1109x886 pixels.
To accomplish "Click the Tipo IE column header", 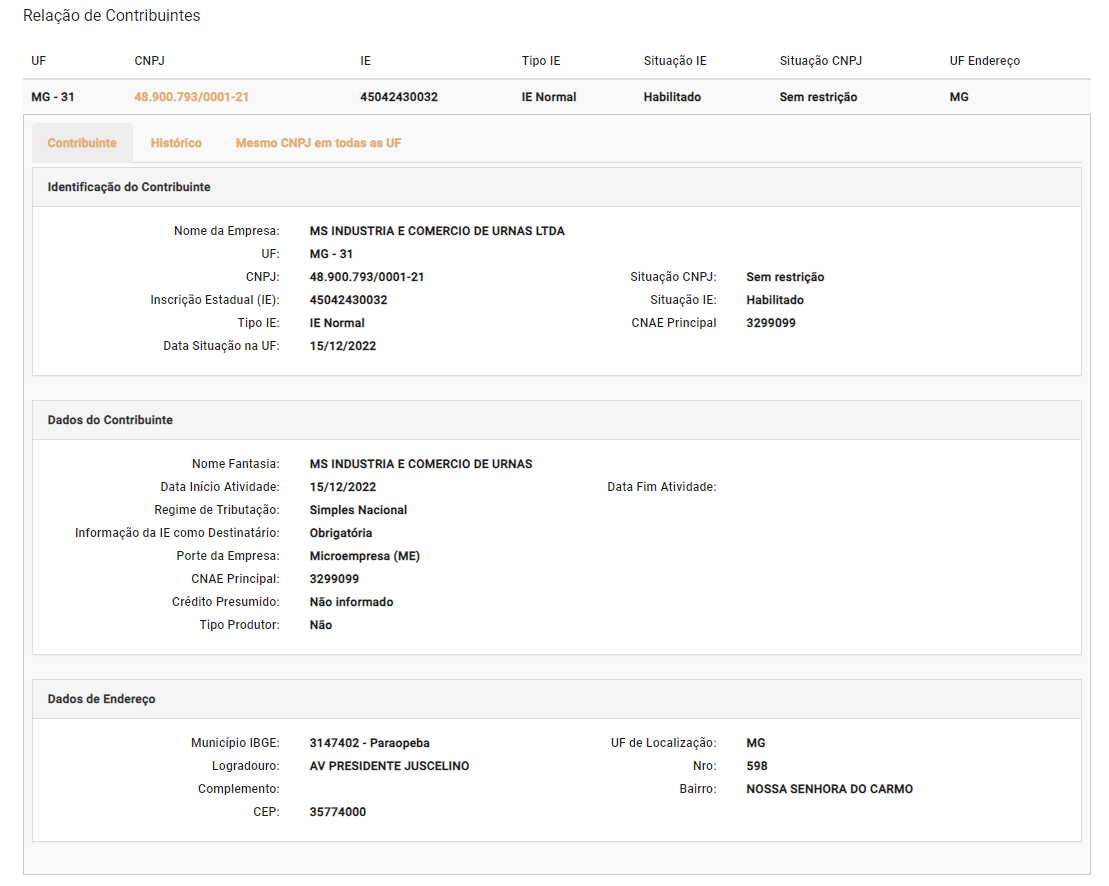I will point(541,61).
